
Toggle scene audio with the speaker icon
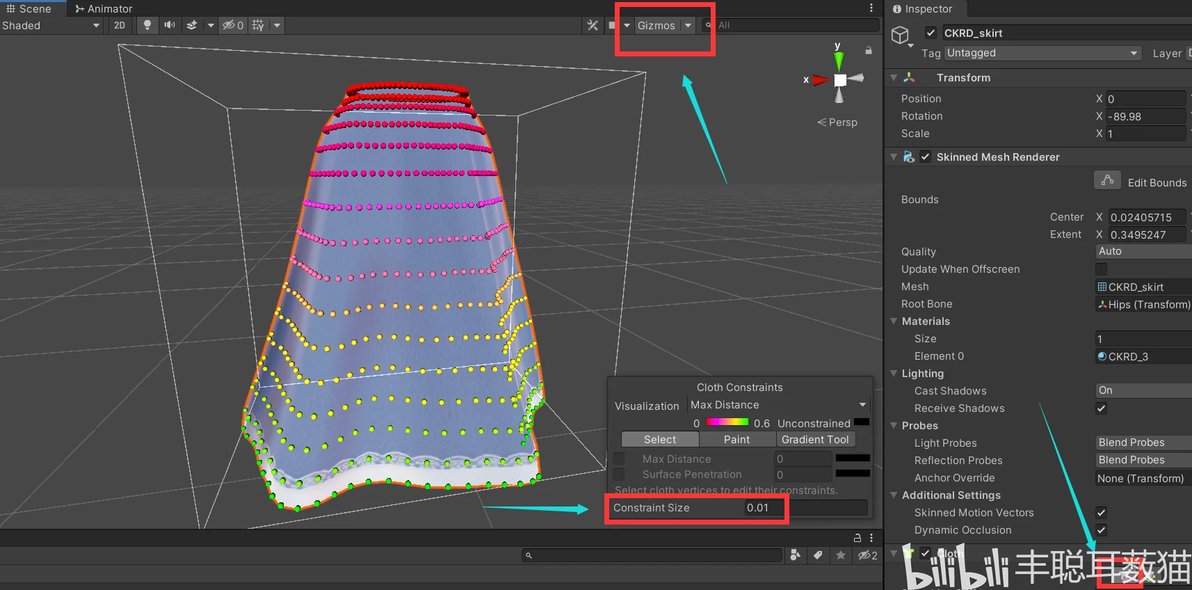click(x=169, y=25)
